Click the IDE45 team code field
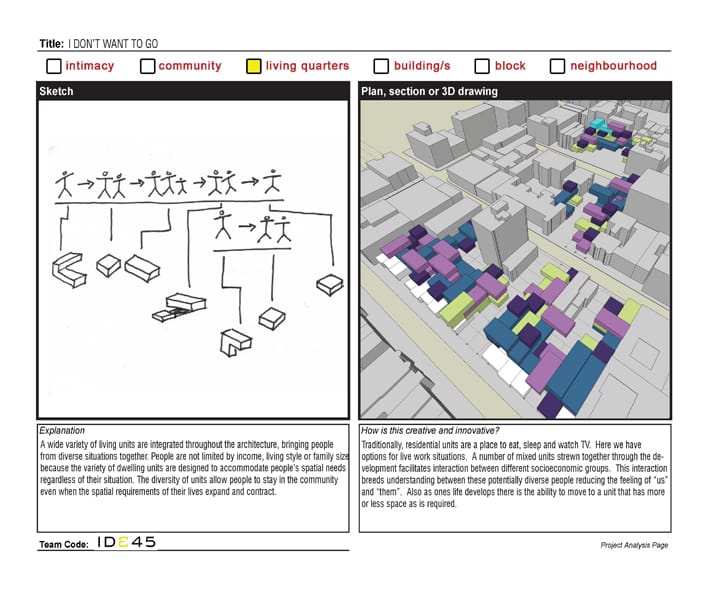The width and height of the screenshot is (708, 600). [126, 542]
